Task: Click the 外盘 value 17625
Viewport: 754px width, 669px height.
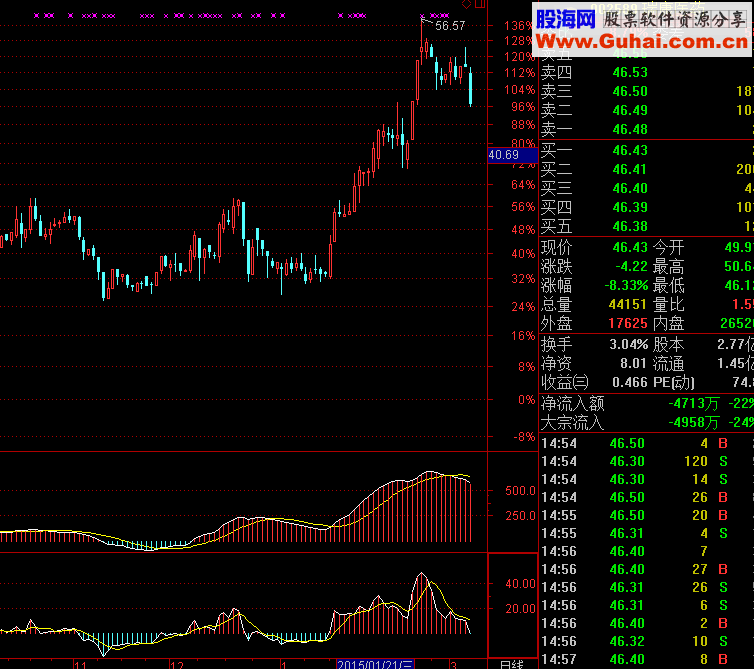Action: [x=628, y=323]
